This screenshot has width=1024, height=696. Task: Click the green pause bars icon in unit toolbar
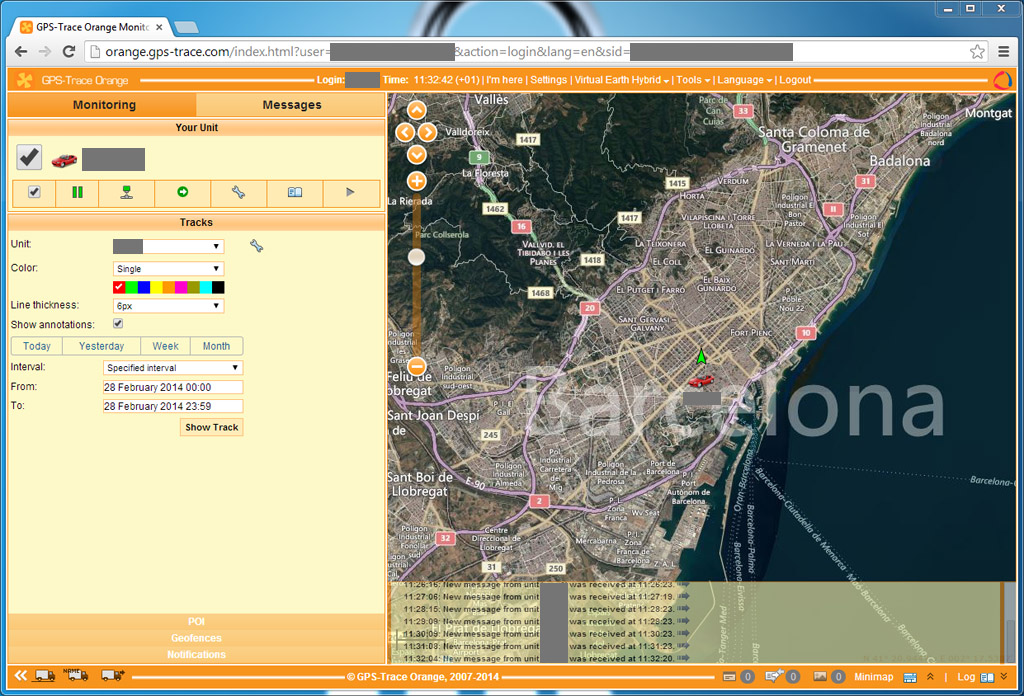coord(77,192)
